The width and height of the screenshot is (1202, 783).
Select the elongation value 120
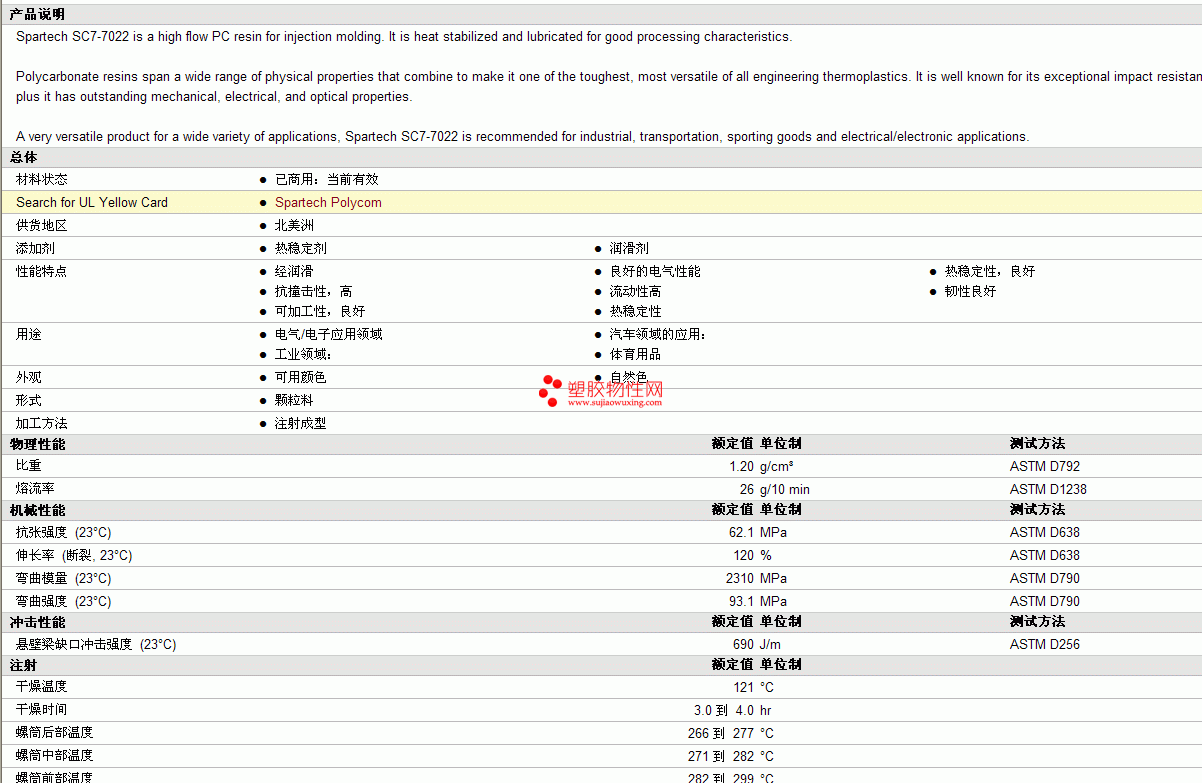(x=743, y=555)
